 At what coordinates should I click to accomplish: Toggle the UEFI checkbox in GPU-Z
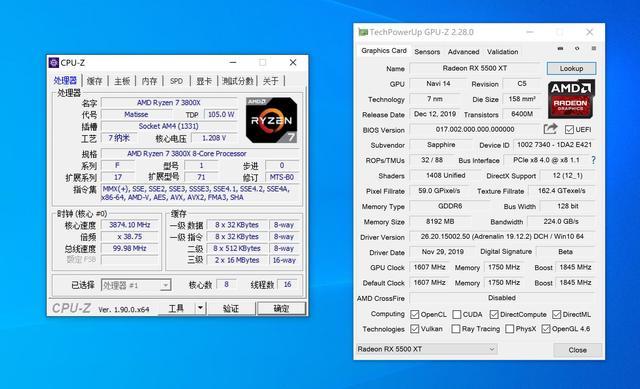coord(569,130)
